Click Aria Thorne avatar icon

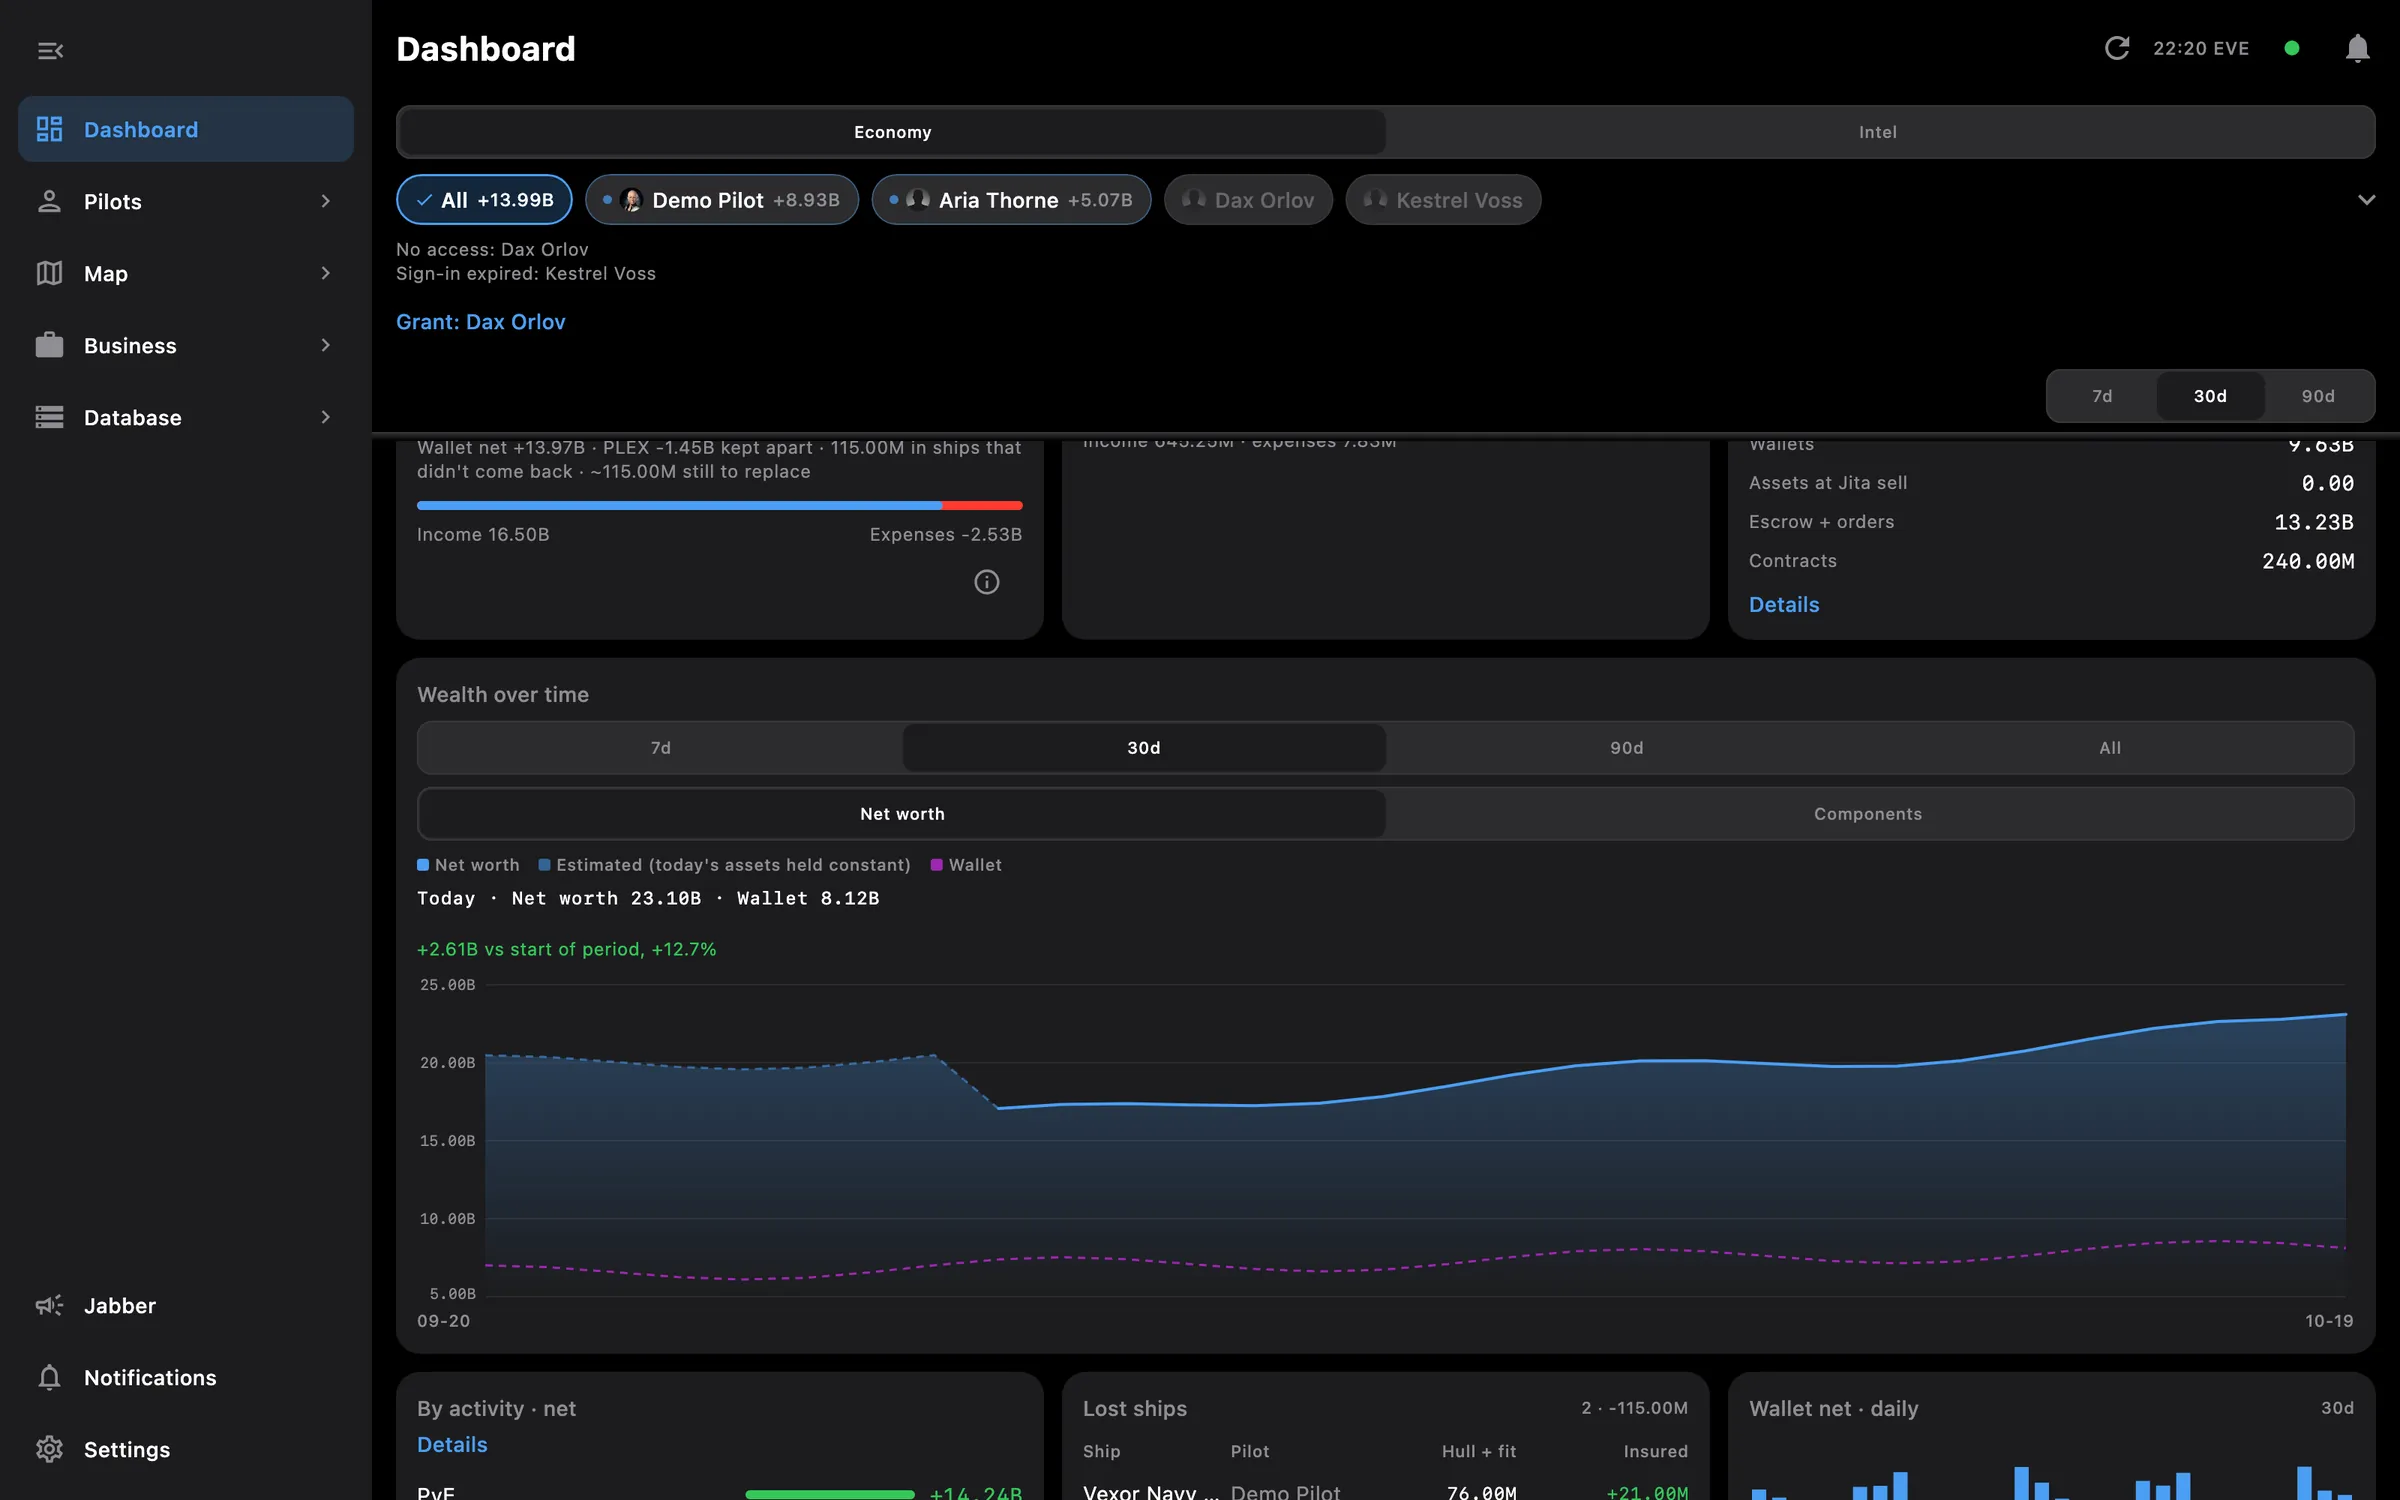(918, 200)
